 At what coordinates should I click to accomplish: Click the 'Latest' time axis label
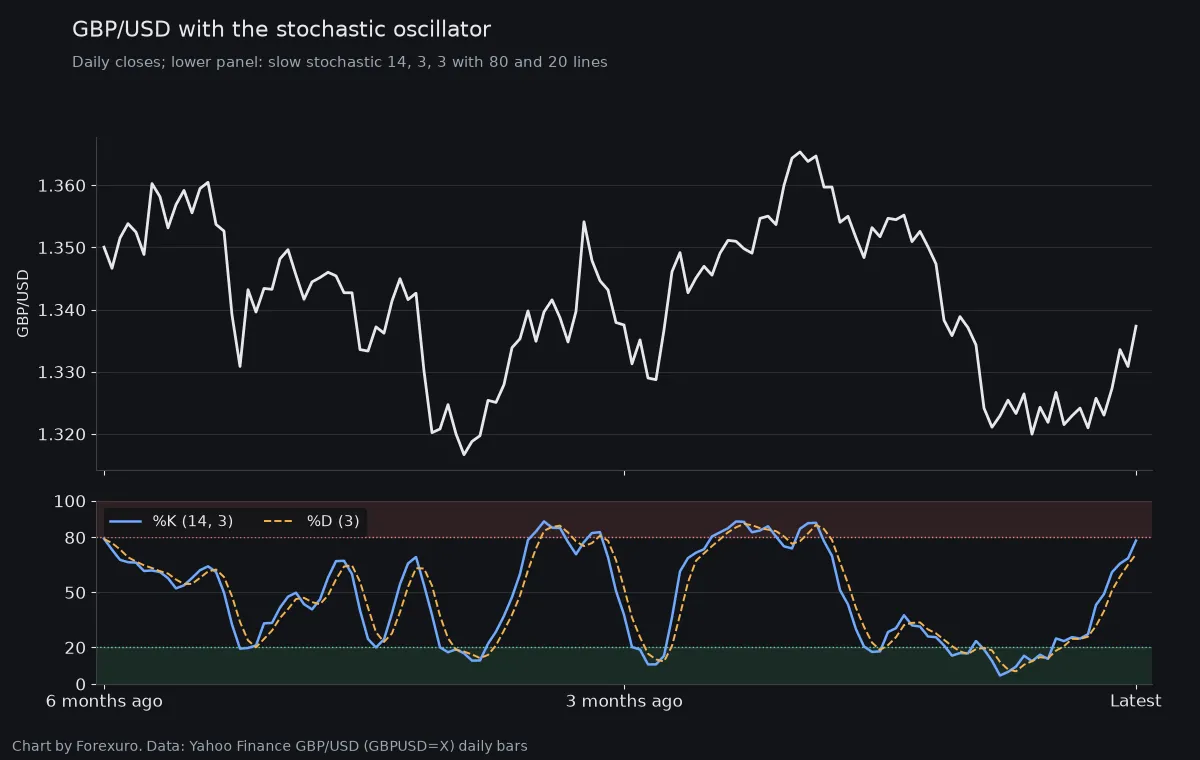tap(1136, 701)
